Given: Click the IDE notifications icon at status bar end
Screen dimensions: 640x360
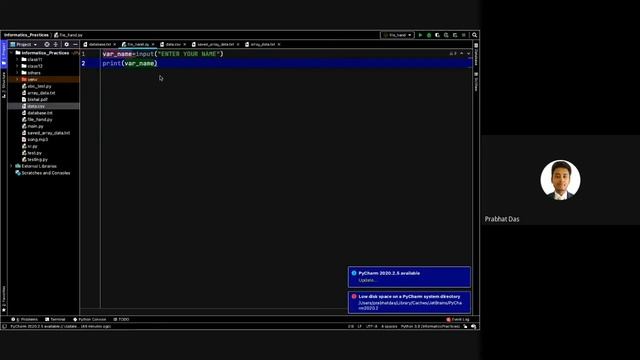Looking at the screenshot, I should click(473, 326).
